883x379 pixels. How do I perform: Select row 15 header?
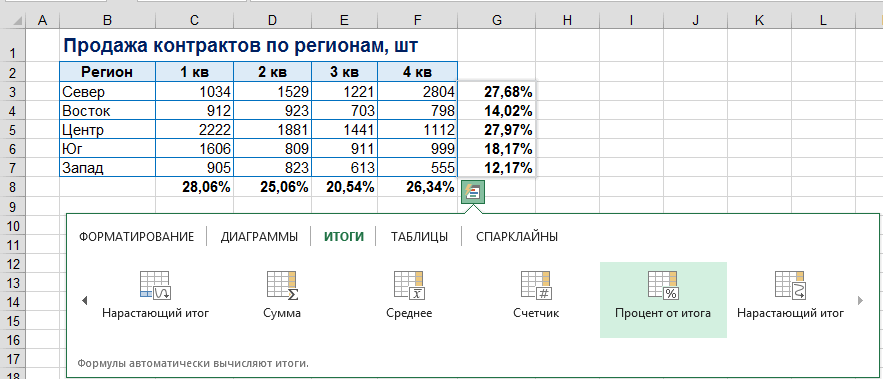pyautogui.click(x=13, y=321)
